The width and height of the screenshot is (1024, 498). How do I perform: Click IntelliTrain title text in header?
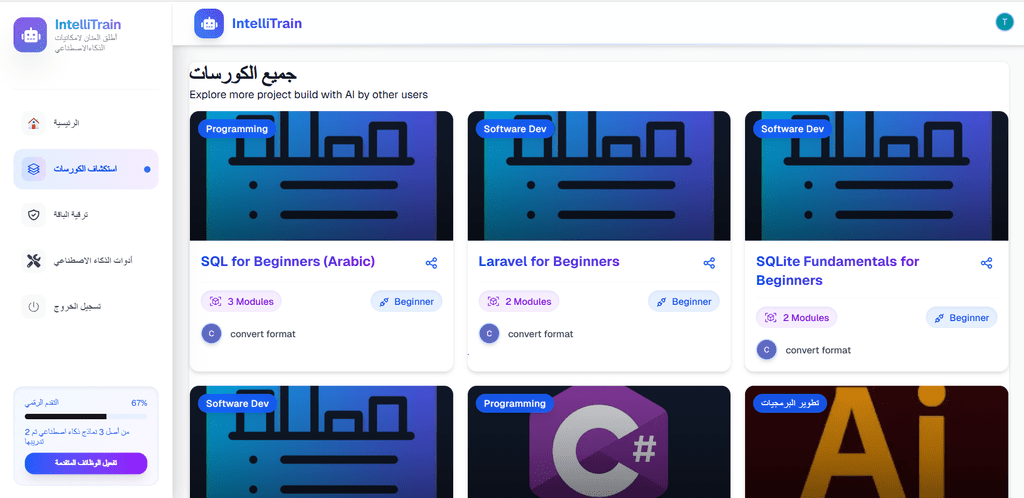click(267, 23)
